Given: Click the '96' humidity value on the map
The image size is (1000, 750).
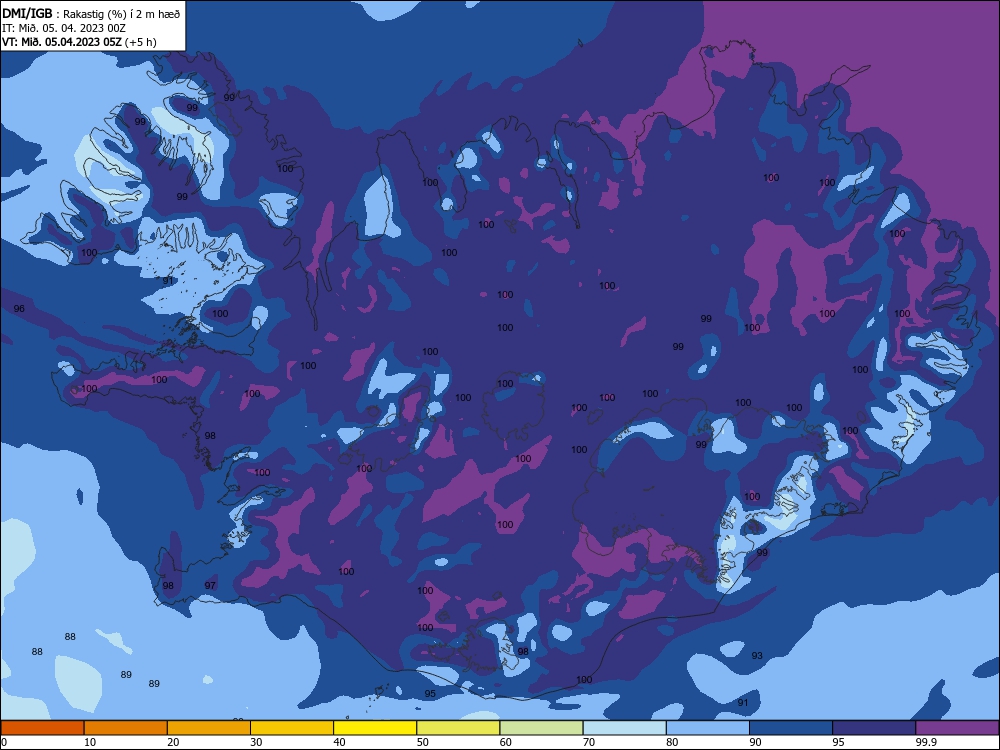Looking at the screenshot, I should pyautogui.click(x=19, y=309).
